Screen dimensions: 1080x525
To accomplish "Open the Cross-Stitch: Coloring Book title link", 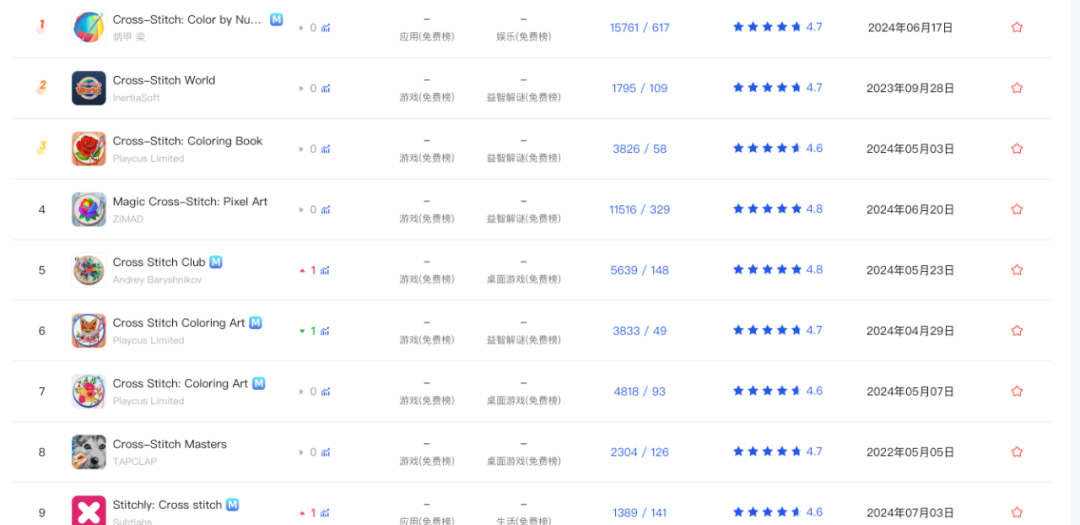I will tap(187, 141).
